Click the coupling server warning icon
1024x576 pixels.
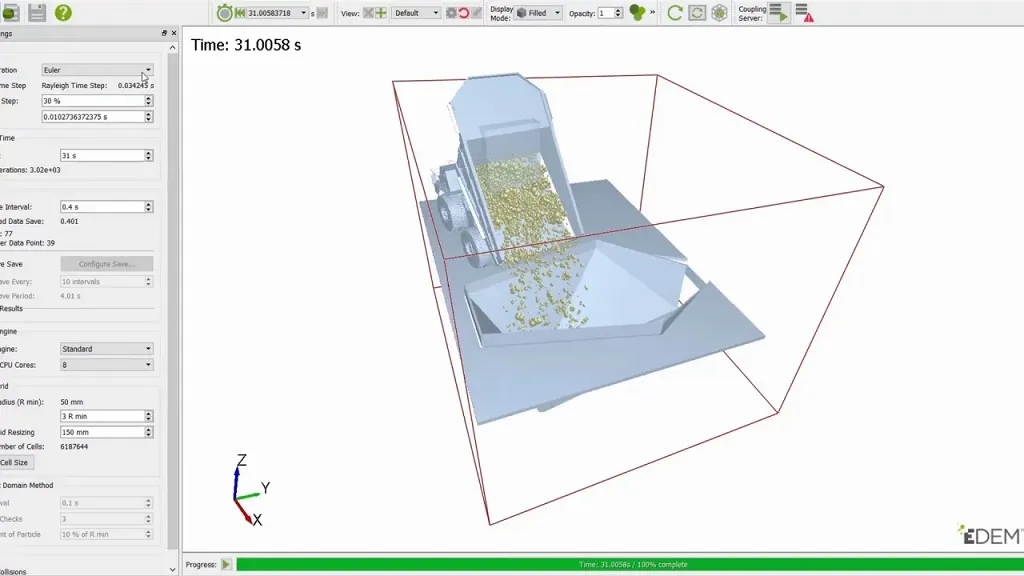pos(805,12)
